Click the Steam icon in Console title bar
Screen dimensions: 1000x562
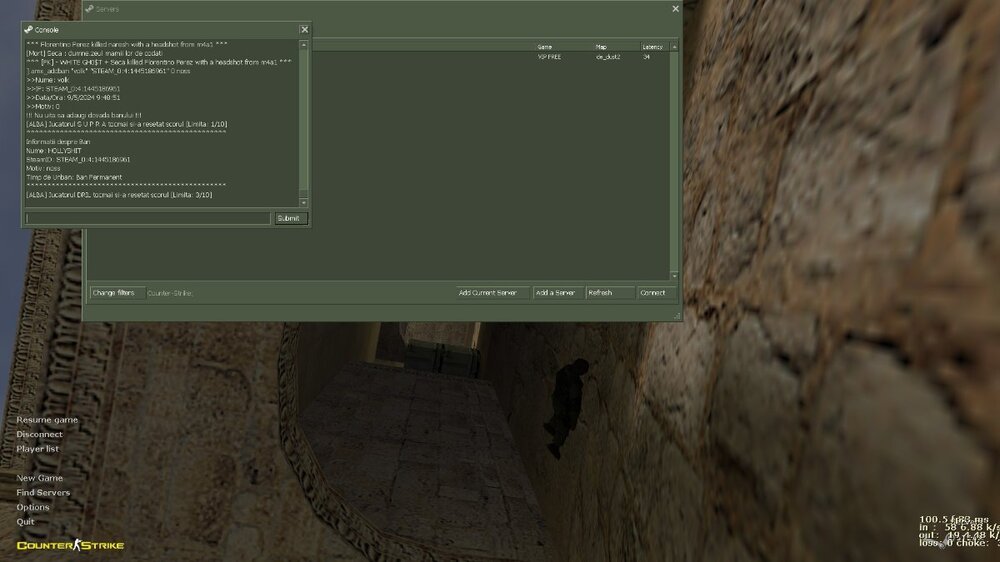pos(29,30)
